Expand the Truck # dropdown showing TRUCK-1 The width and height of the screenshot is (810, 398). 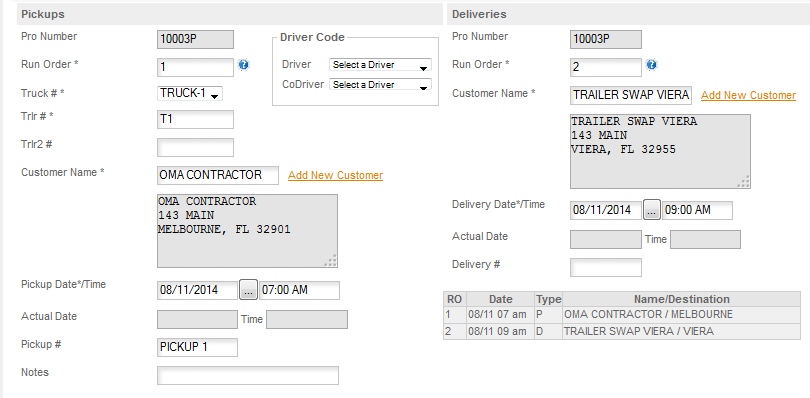190,94
